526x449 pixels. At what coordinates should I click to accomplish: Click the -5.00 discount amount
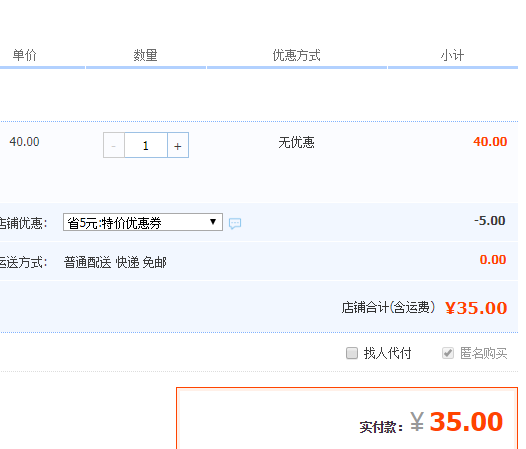click(x=489, y=221)
